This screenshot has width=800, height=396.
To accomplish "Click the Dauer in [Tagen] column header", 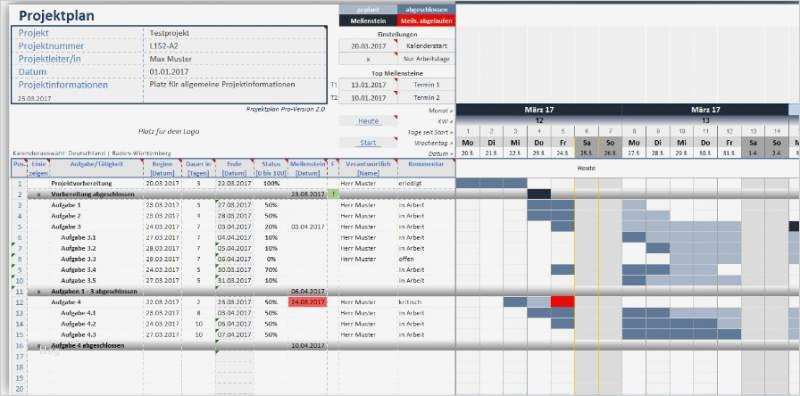I will coord(198,168).
